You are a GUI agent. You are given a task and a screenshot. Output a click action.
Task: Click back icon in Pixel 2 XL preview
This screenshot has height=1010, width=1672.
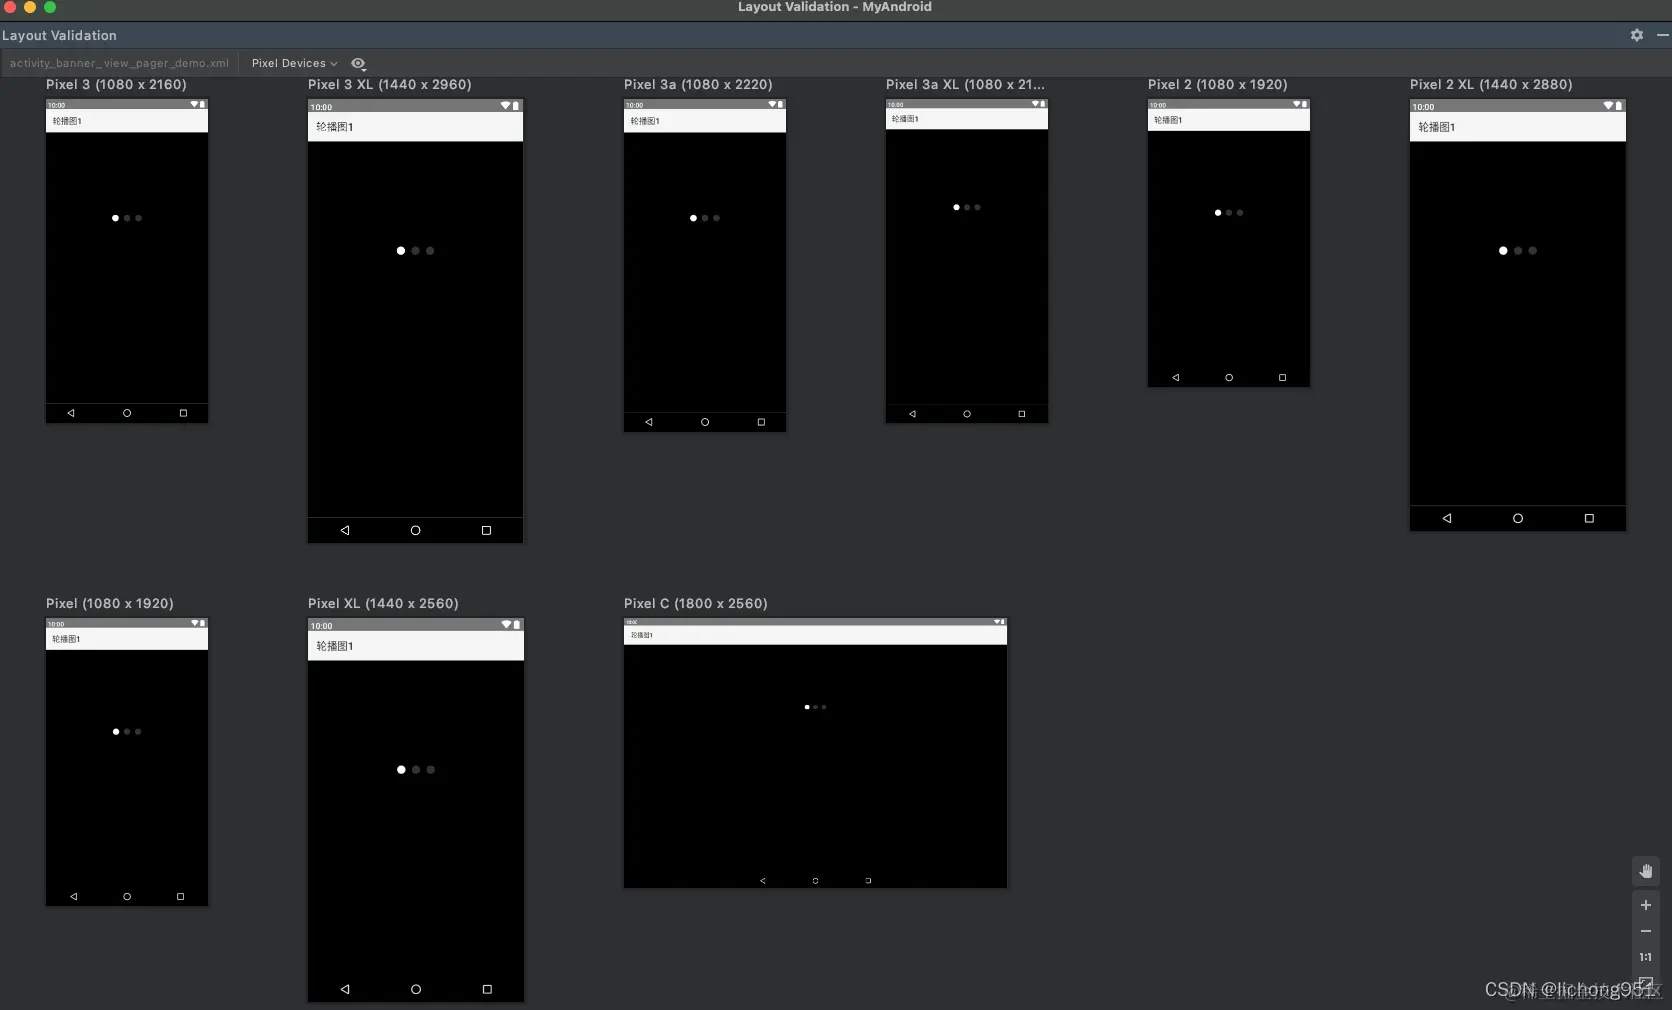[x=1447, y=518]
